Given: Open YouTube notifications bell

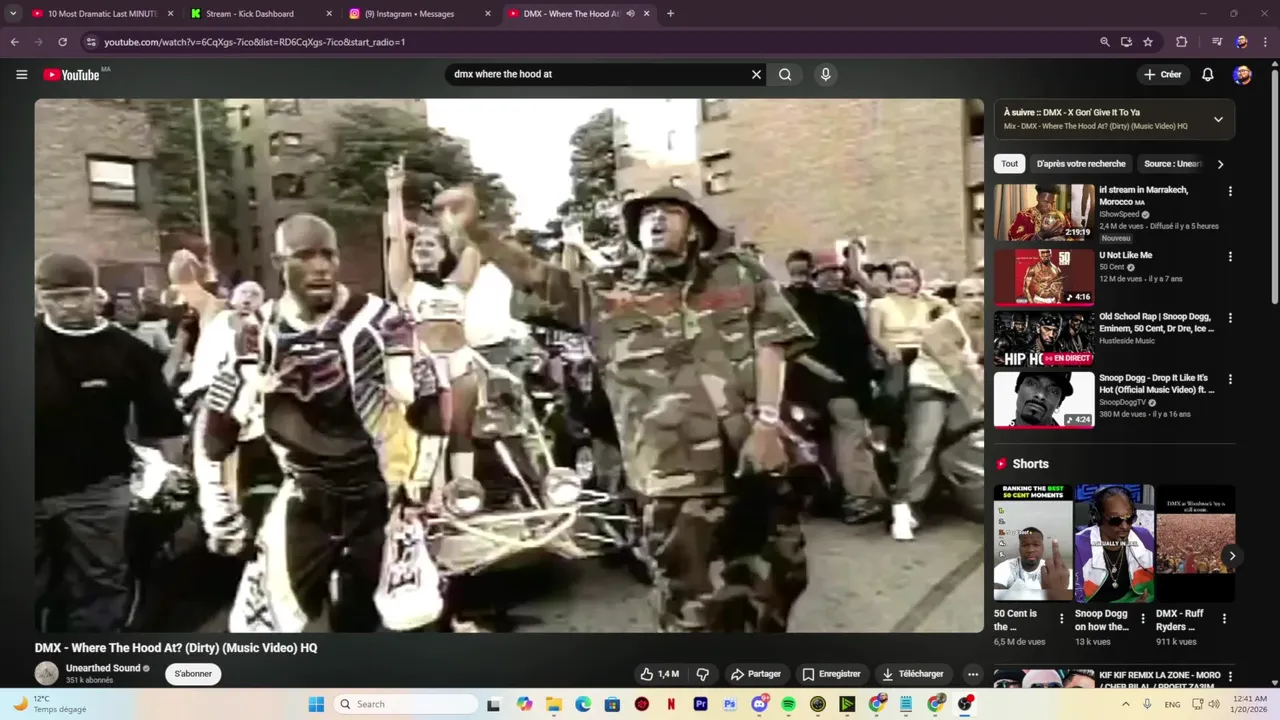Looking at the screenshot, I should coord(1207,74).
